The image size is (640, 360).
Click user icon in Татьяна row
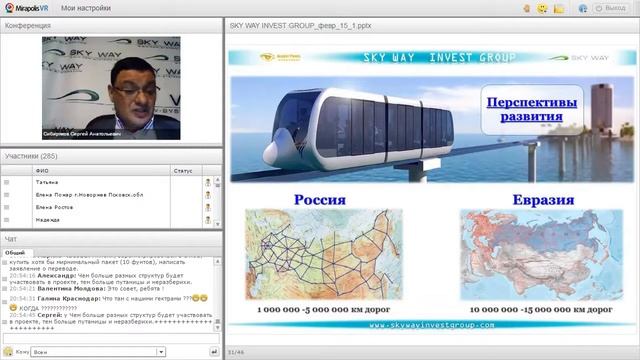tap(208, 182)
